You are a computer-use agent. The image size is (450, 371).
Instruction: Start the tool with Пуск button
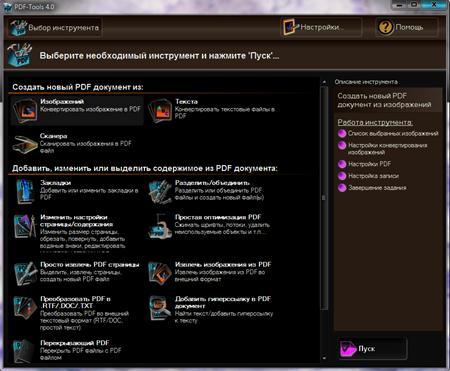pyautogui.click(x=372, y=349)
